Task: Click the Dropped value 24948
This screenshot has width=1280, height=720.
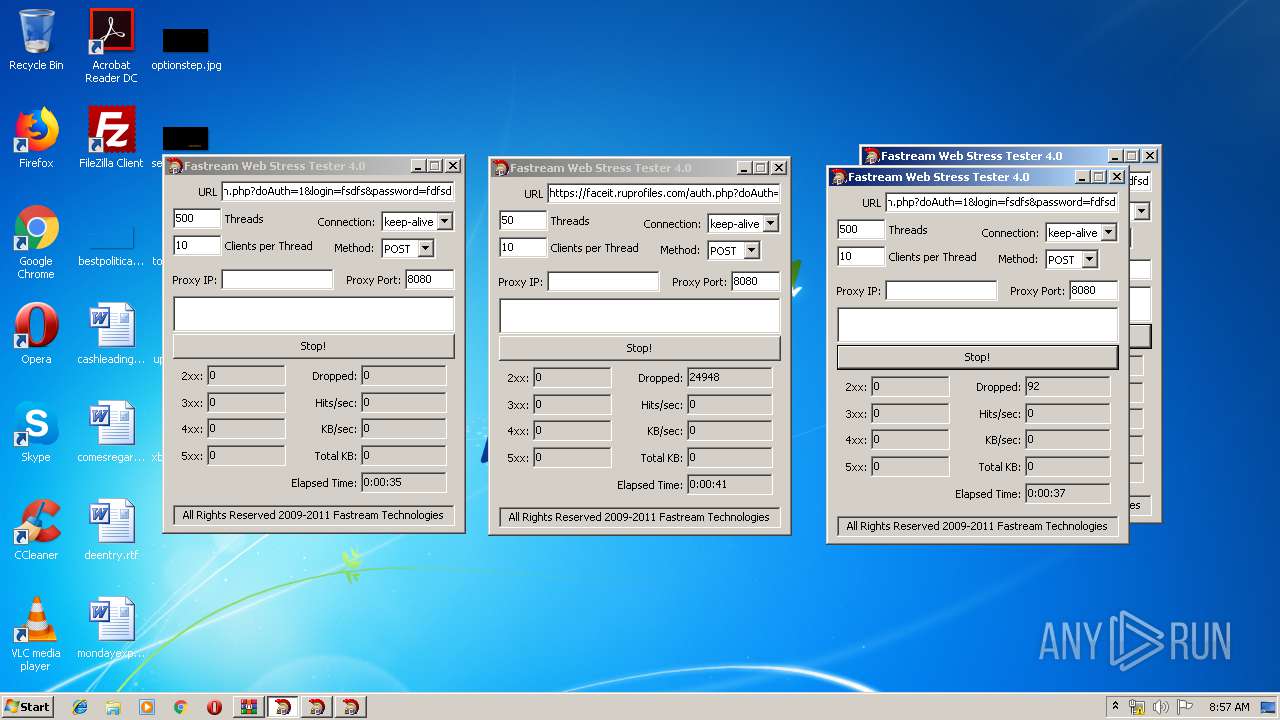Action: click(x=729, y=378)
